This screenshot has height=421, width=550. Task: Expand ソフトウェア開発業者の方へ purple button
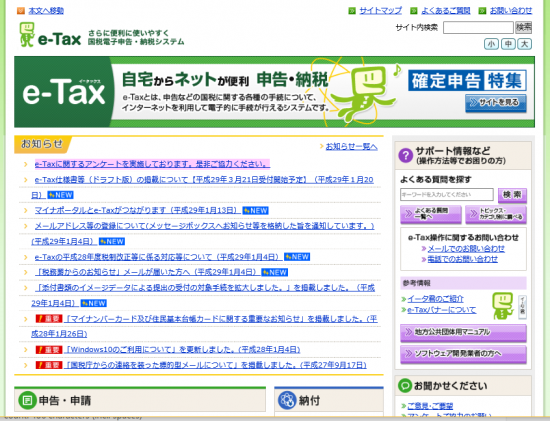tap(463, 354)
